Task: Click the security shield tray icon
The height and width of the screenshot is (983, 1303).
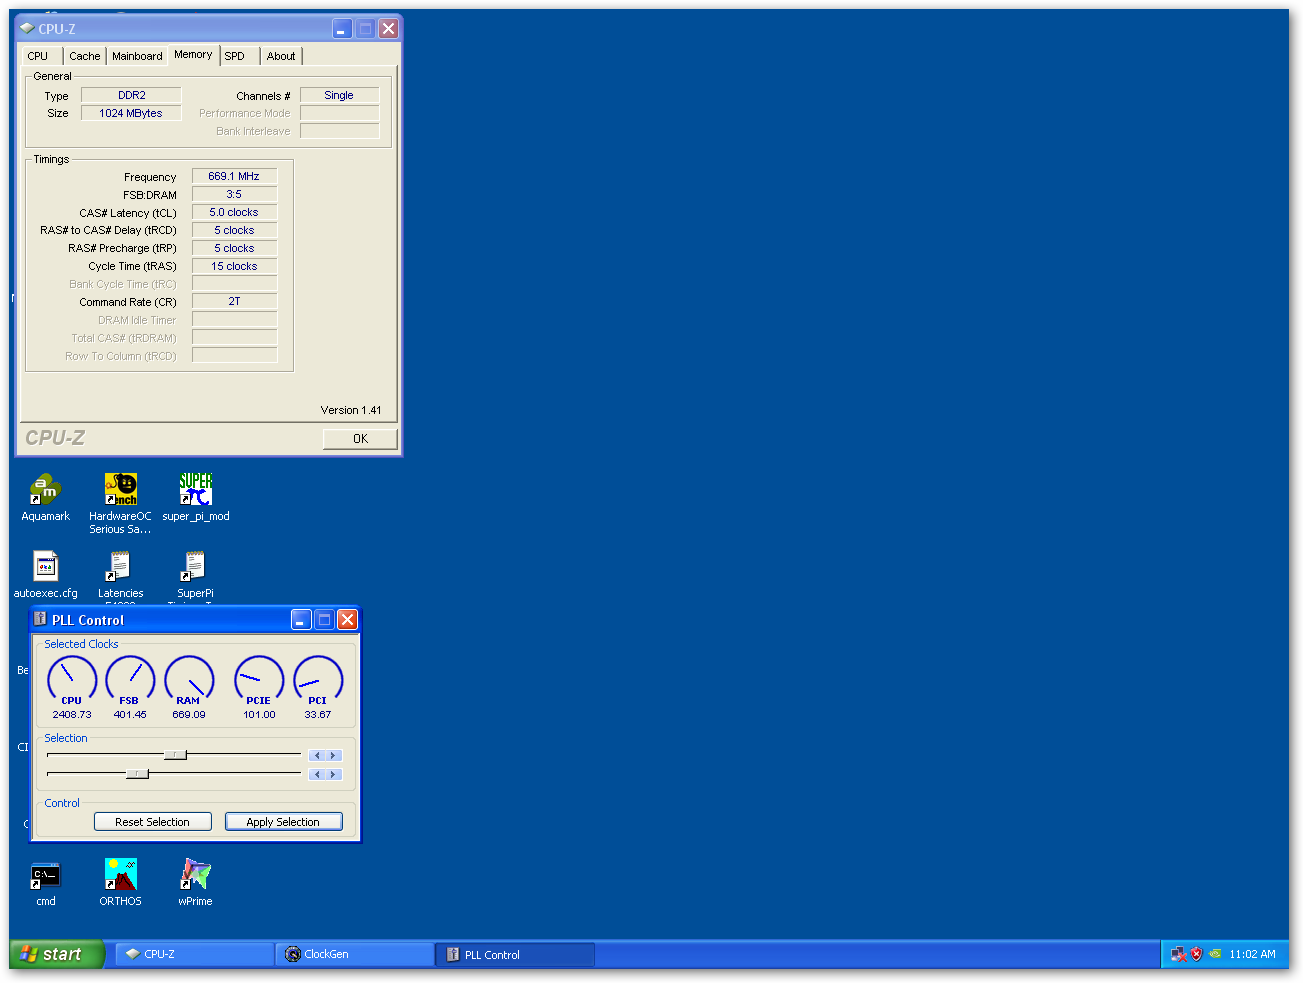Action: (x=1196, y=954)
